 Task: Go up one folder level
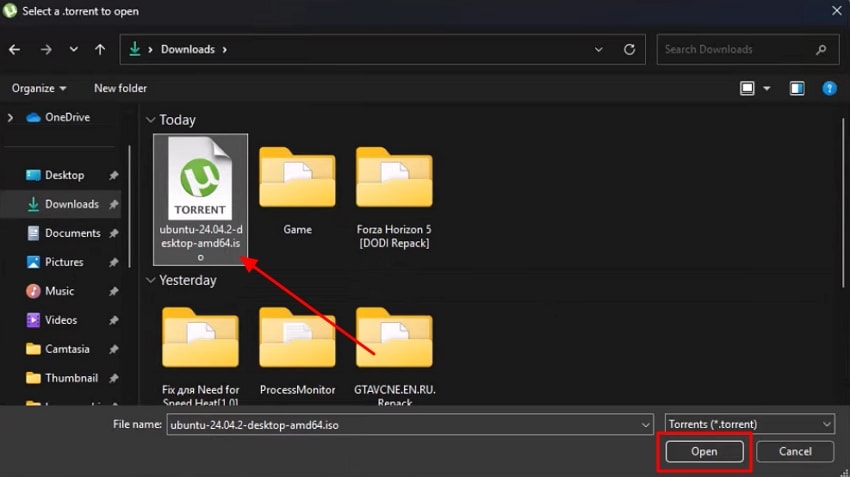[x=100, y=49]
